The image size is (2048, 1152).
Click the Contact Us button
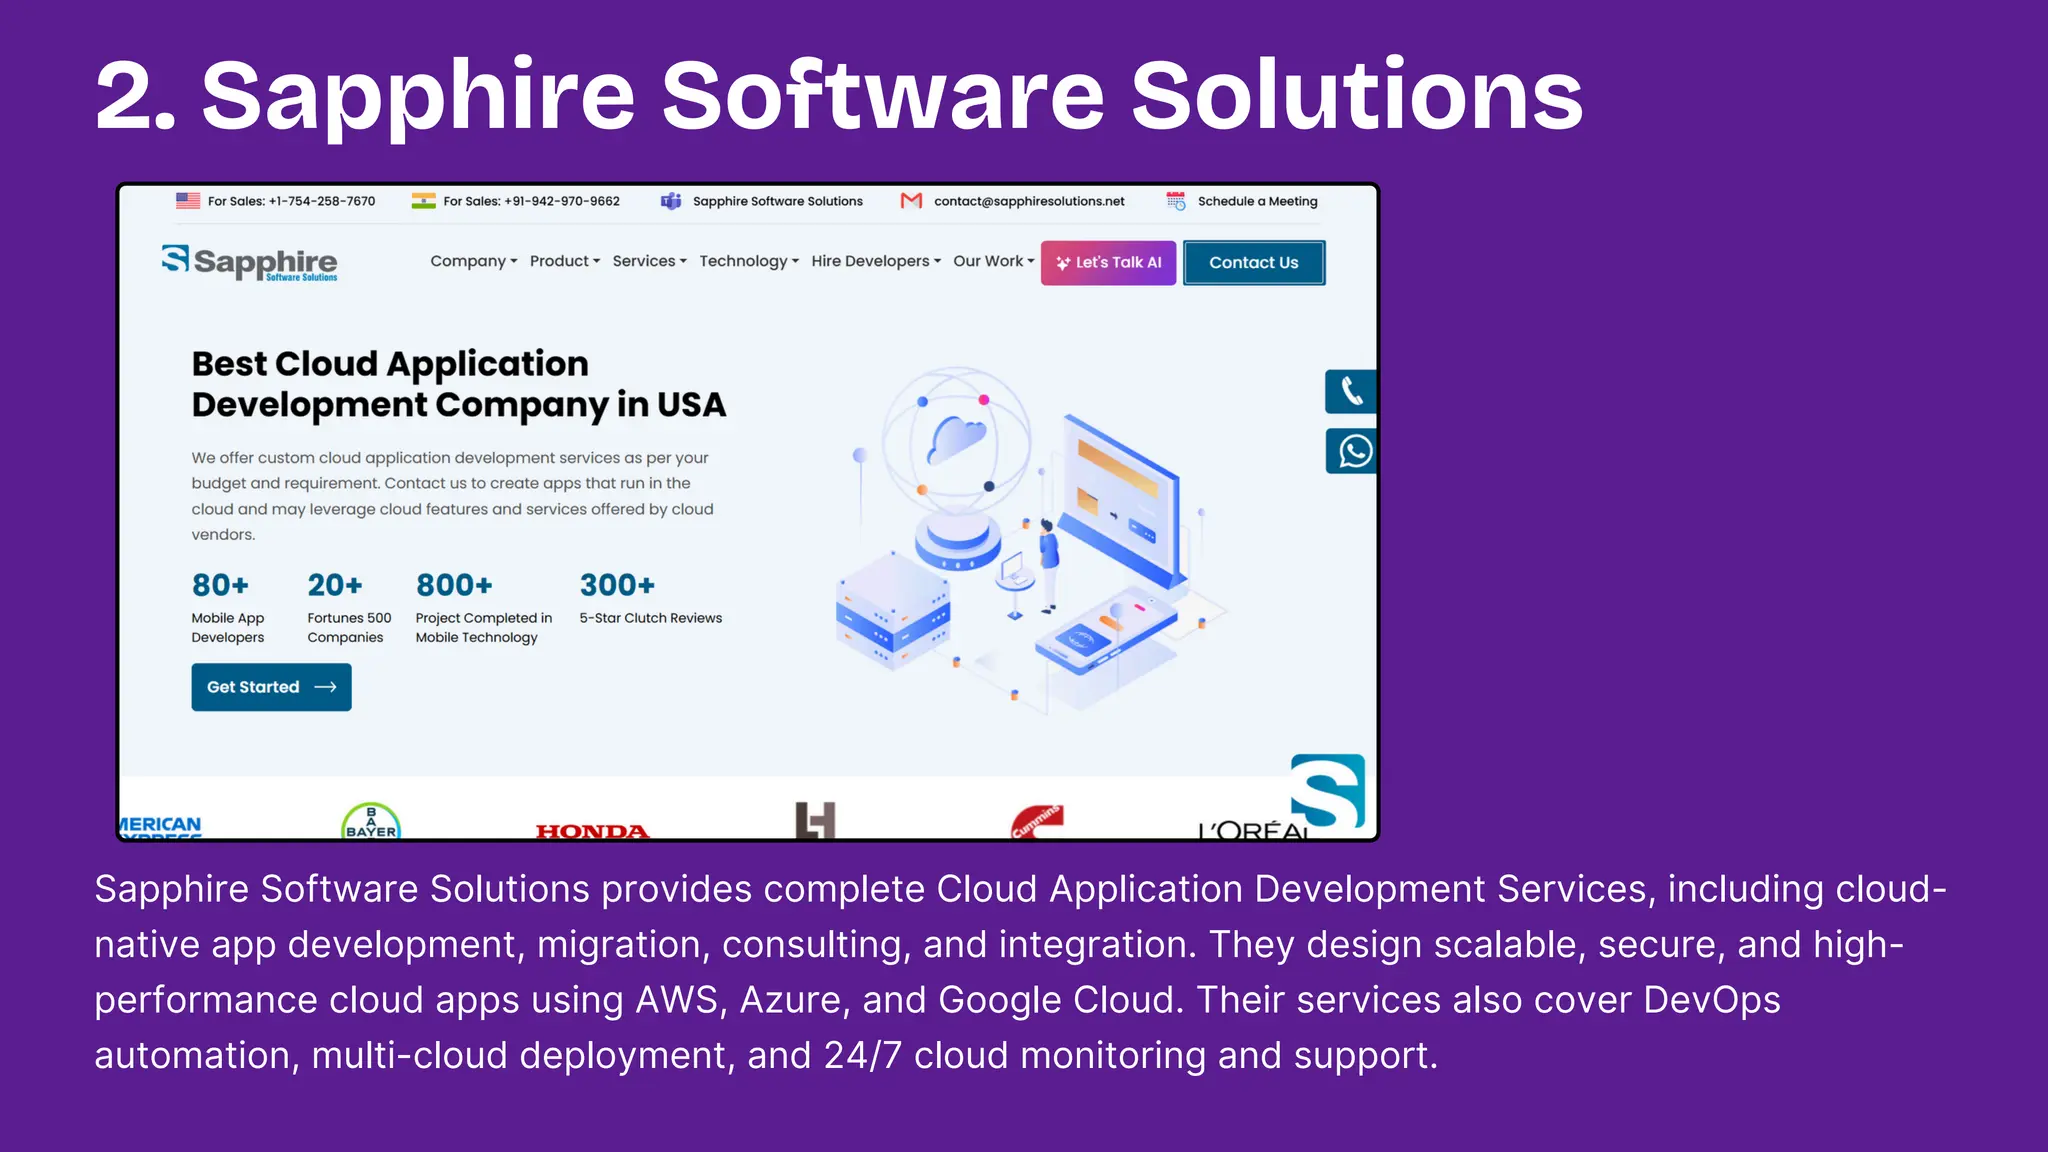tap(1254, 263)
